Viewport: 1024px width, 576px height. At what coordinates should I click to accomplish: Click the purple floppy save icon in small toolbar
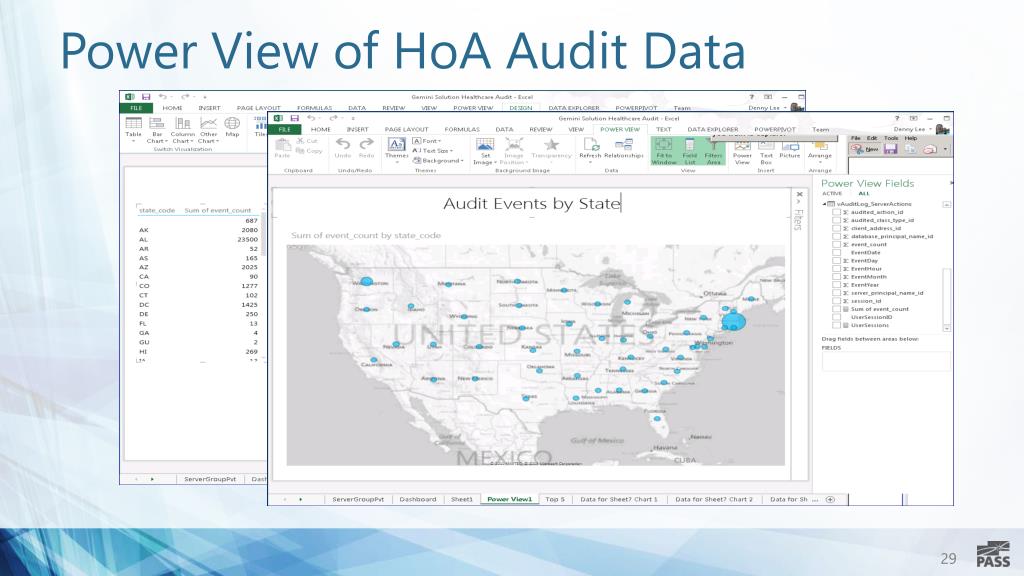click(890, 150)
